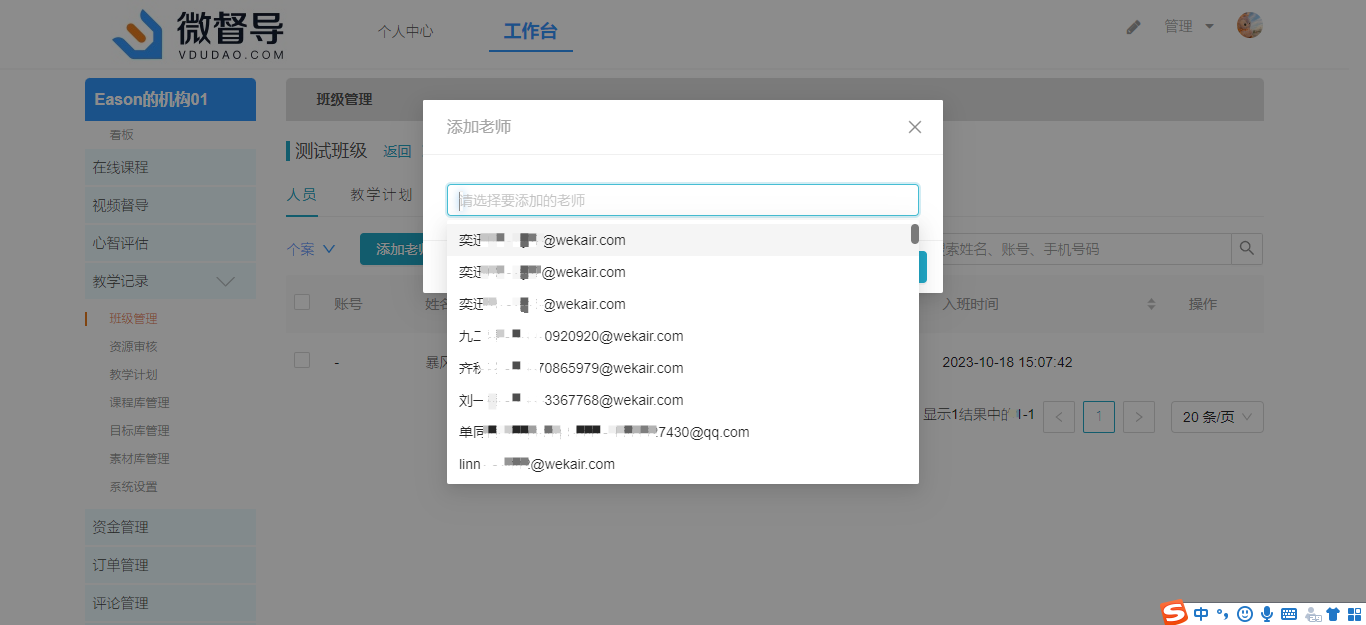Open the 20 条/页 page size dropdown
1366x625 pixels.
click(1217, 417)
